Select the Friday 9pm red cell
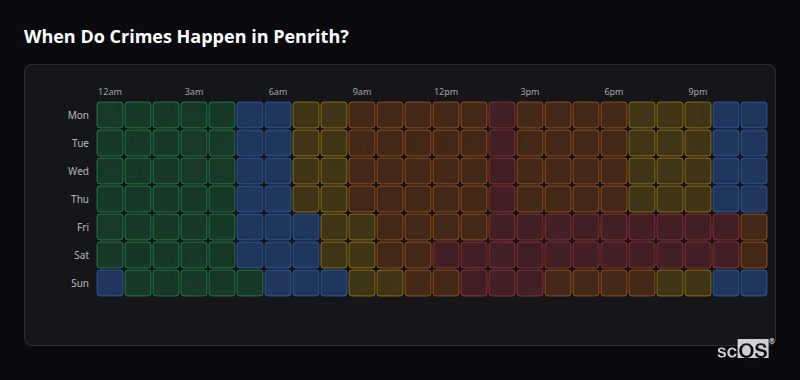 [x=698, y=227]
